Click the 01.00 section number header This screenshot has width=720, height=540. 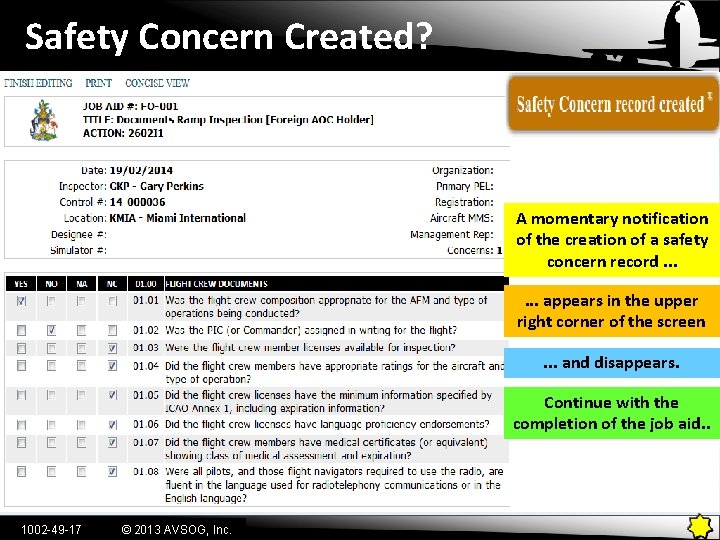146,284
